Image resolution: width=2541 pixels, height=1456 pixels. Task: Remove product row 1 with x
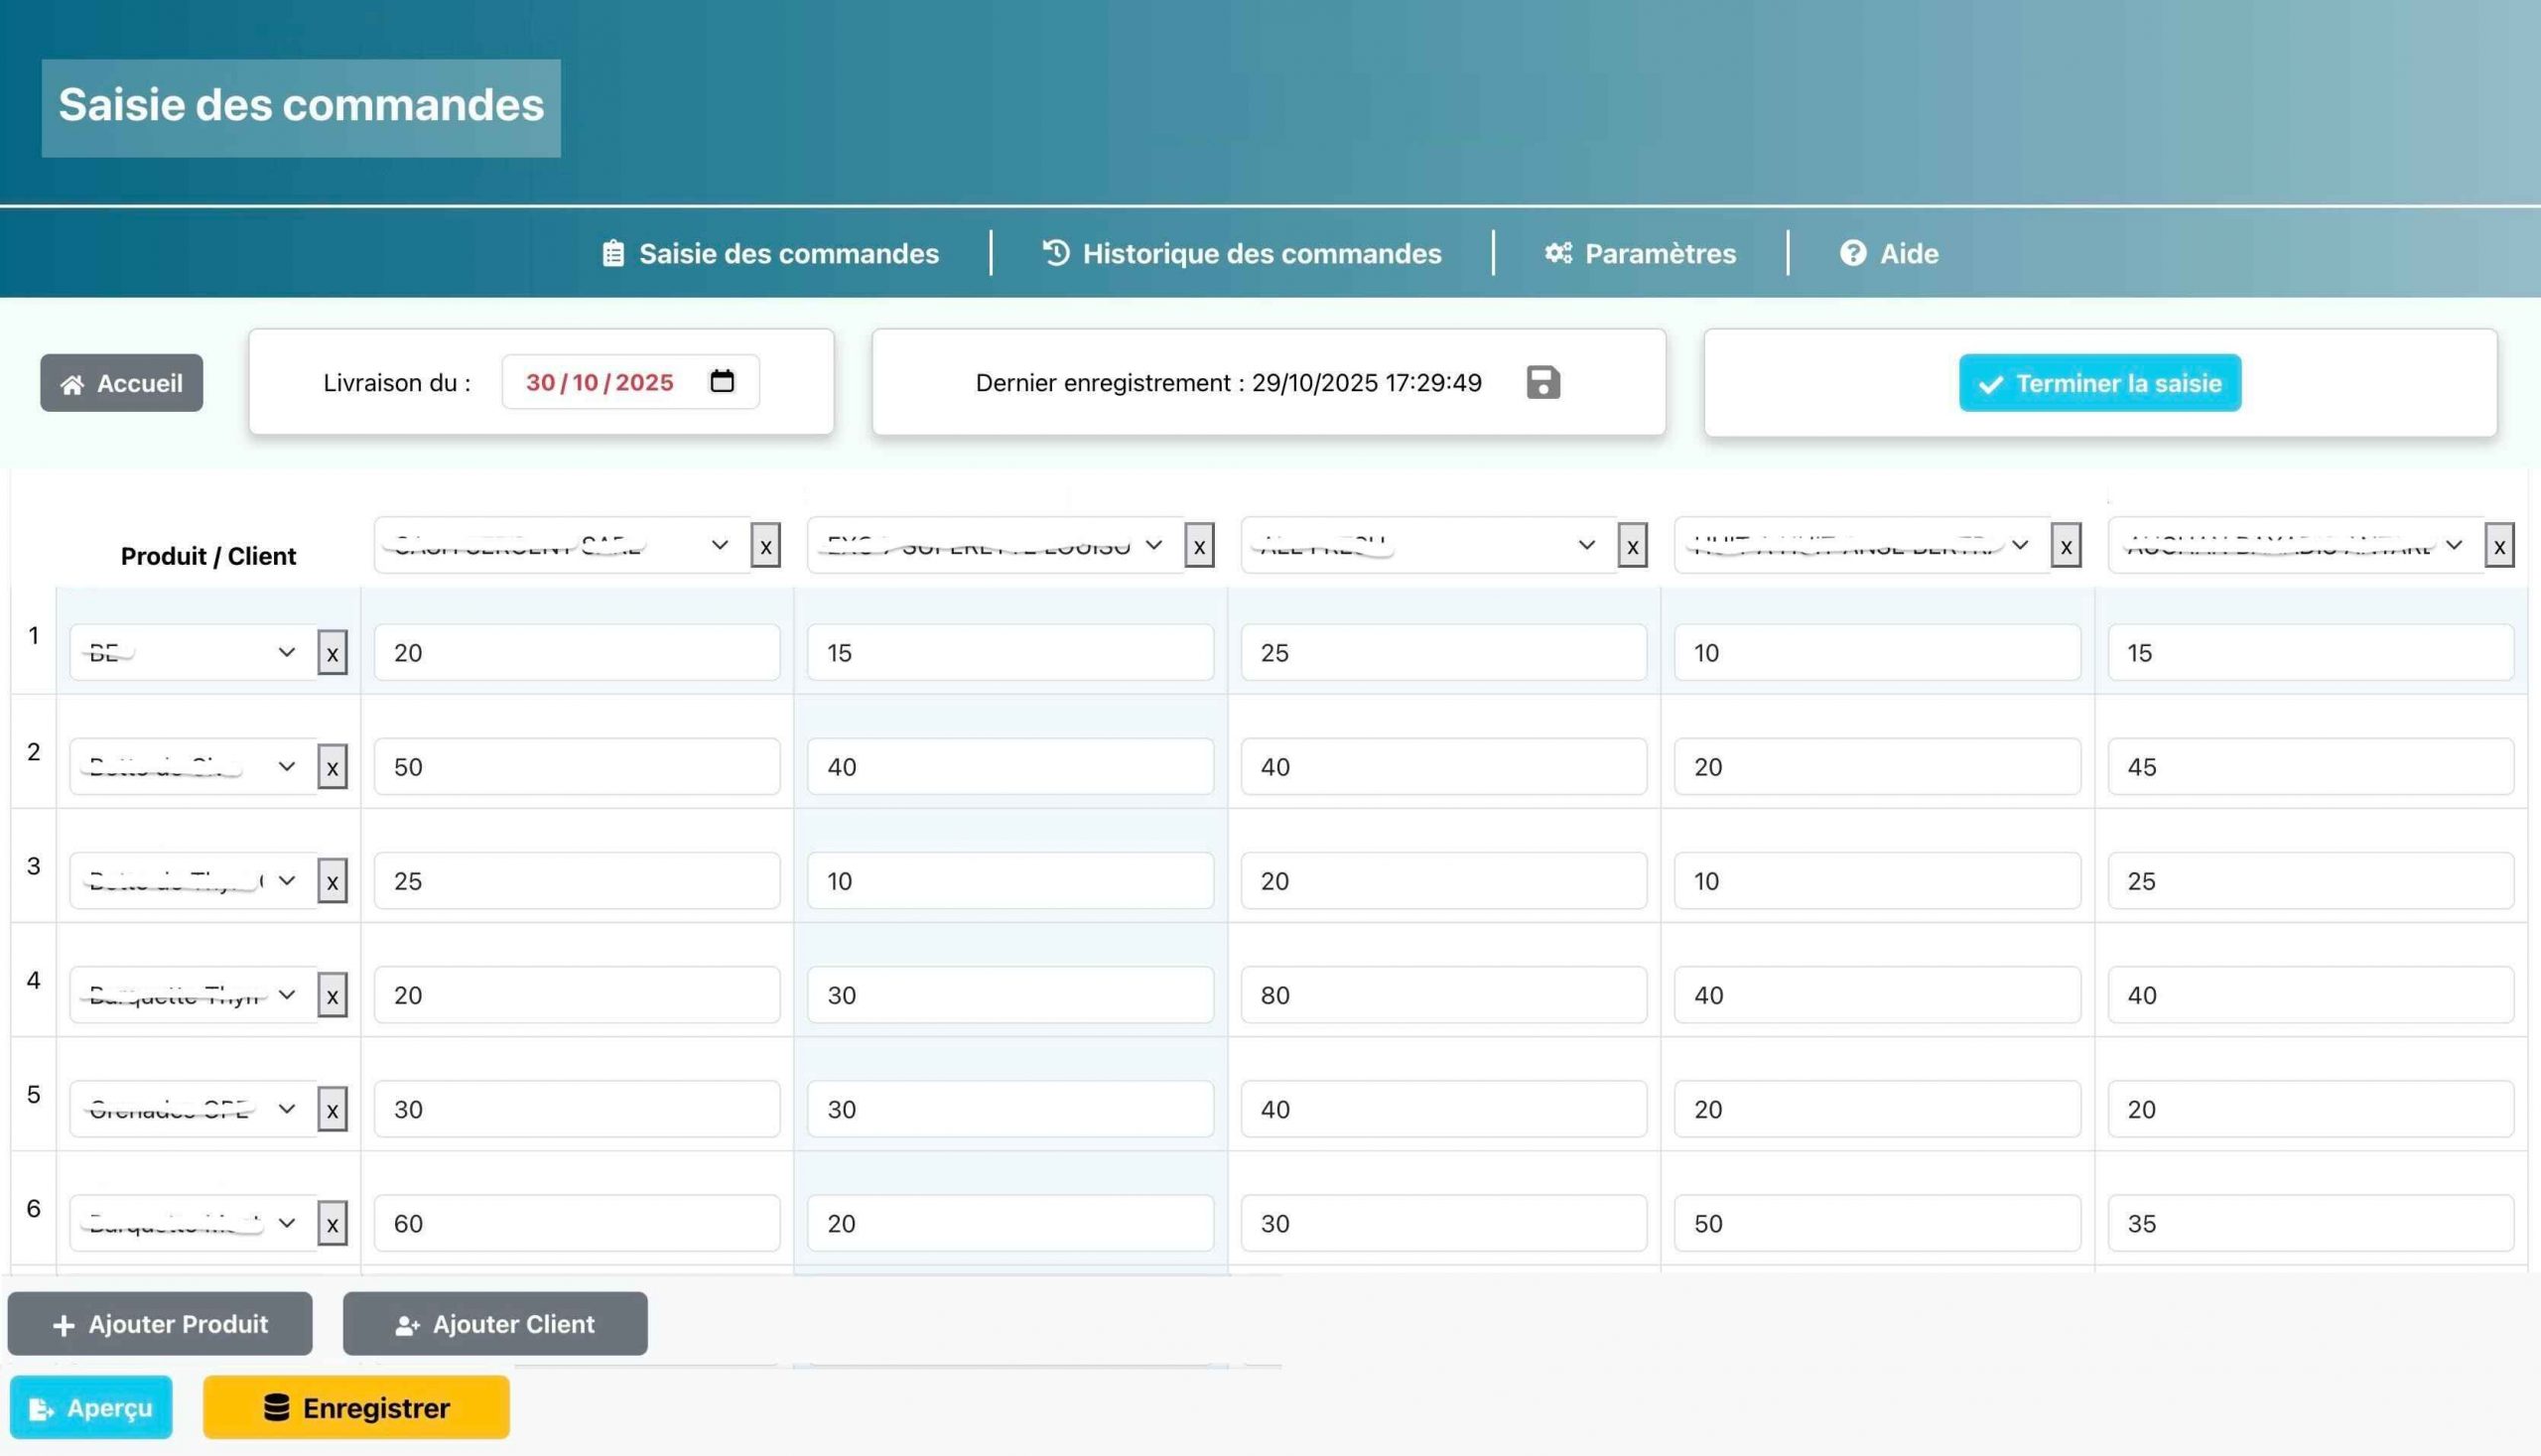coord(332,653)
